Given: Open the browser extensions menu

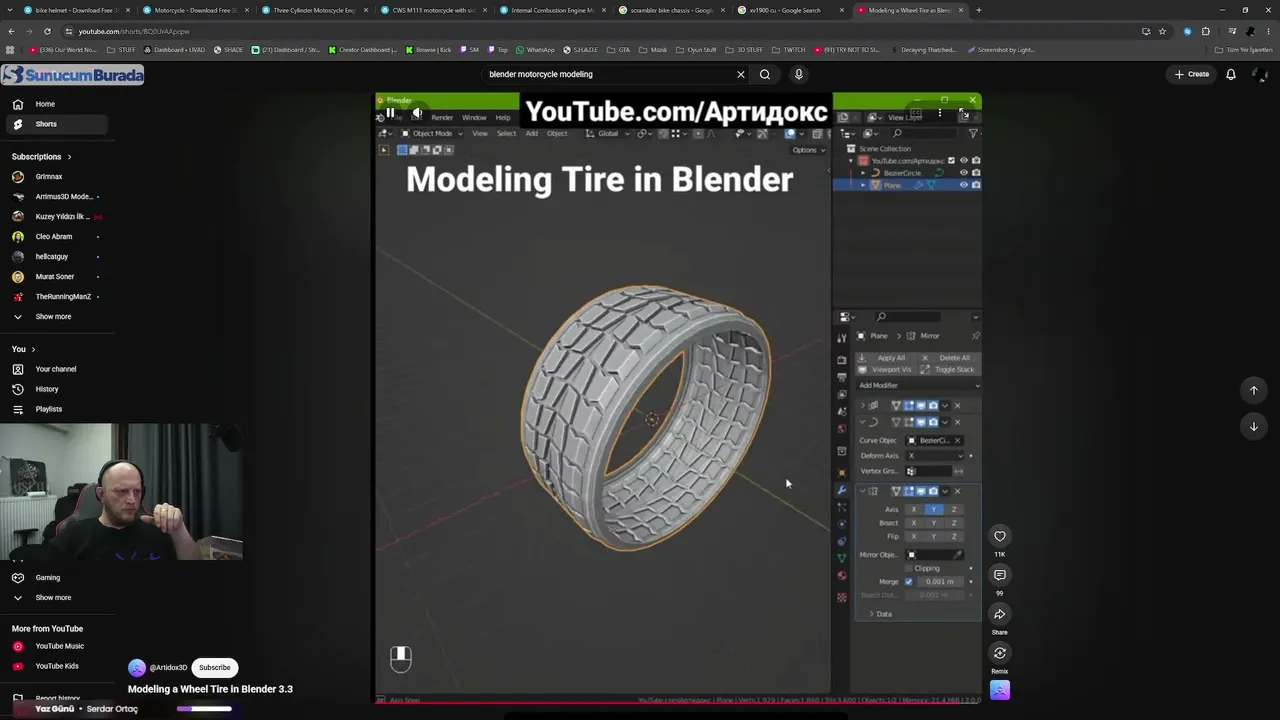Looking at the screenshot, I should pyautogui.click(x=1206, y=31).
